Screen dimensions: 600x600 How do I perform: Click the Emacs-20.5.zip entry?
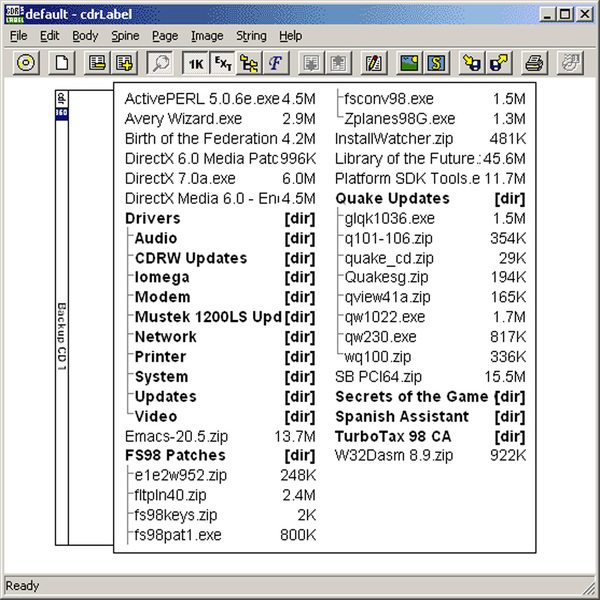point(220,437)
